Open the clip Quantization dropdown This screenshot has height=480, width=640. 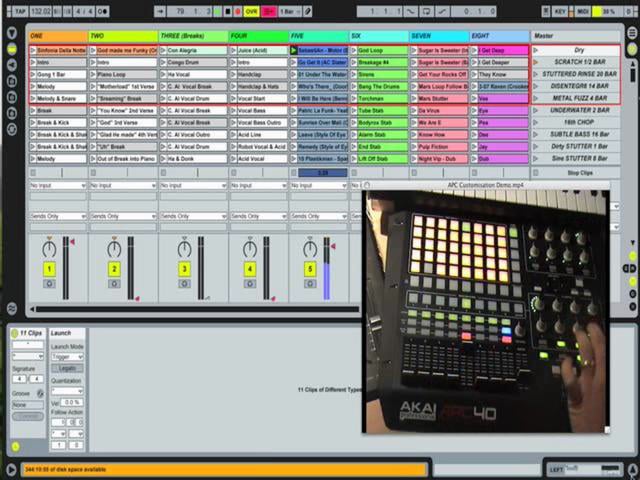[x=67, y=391]
